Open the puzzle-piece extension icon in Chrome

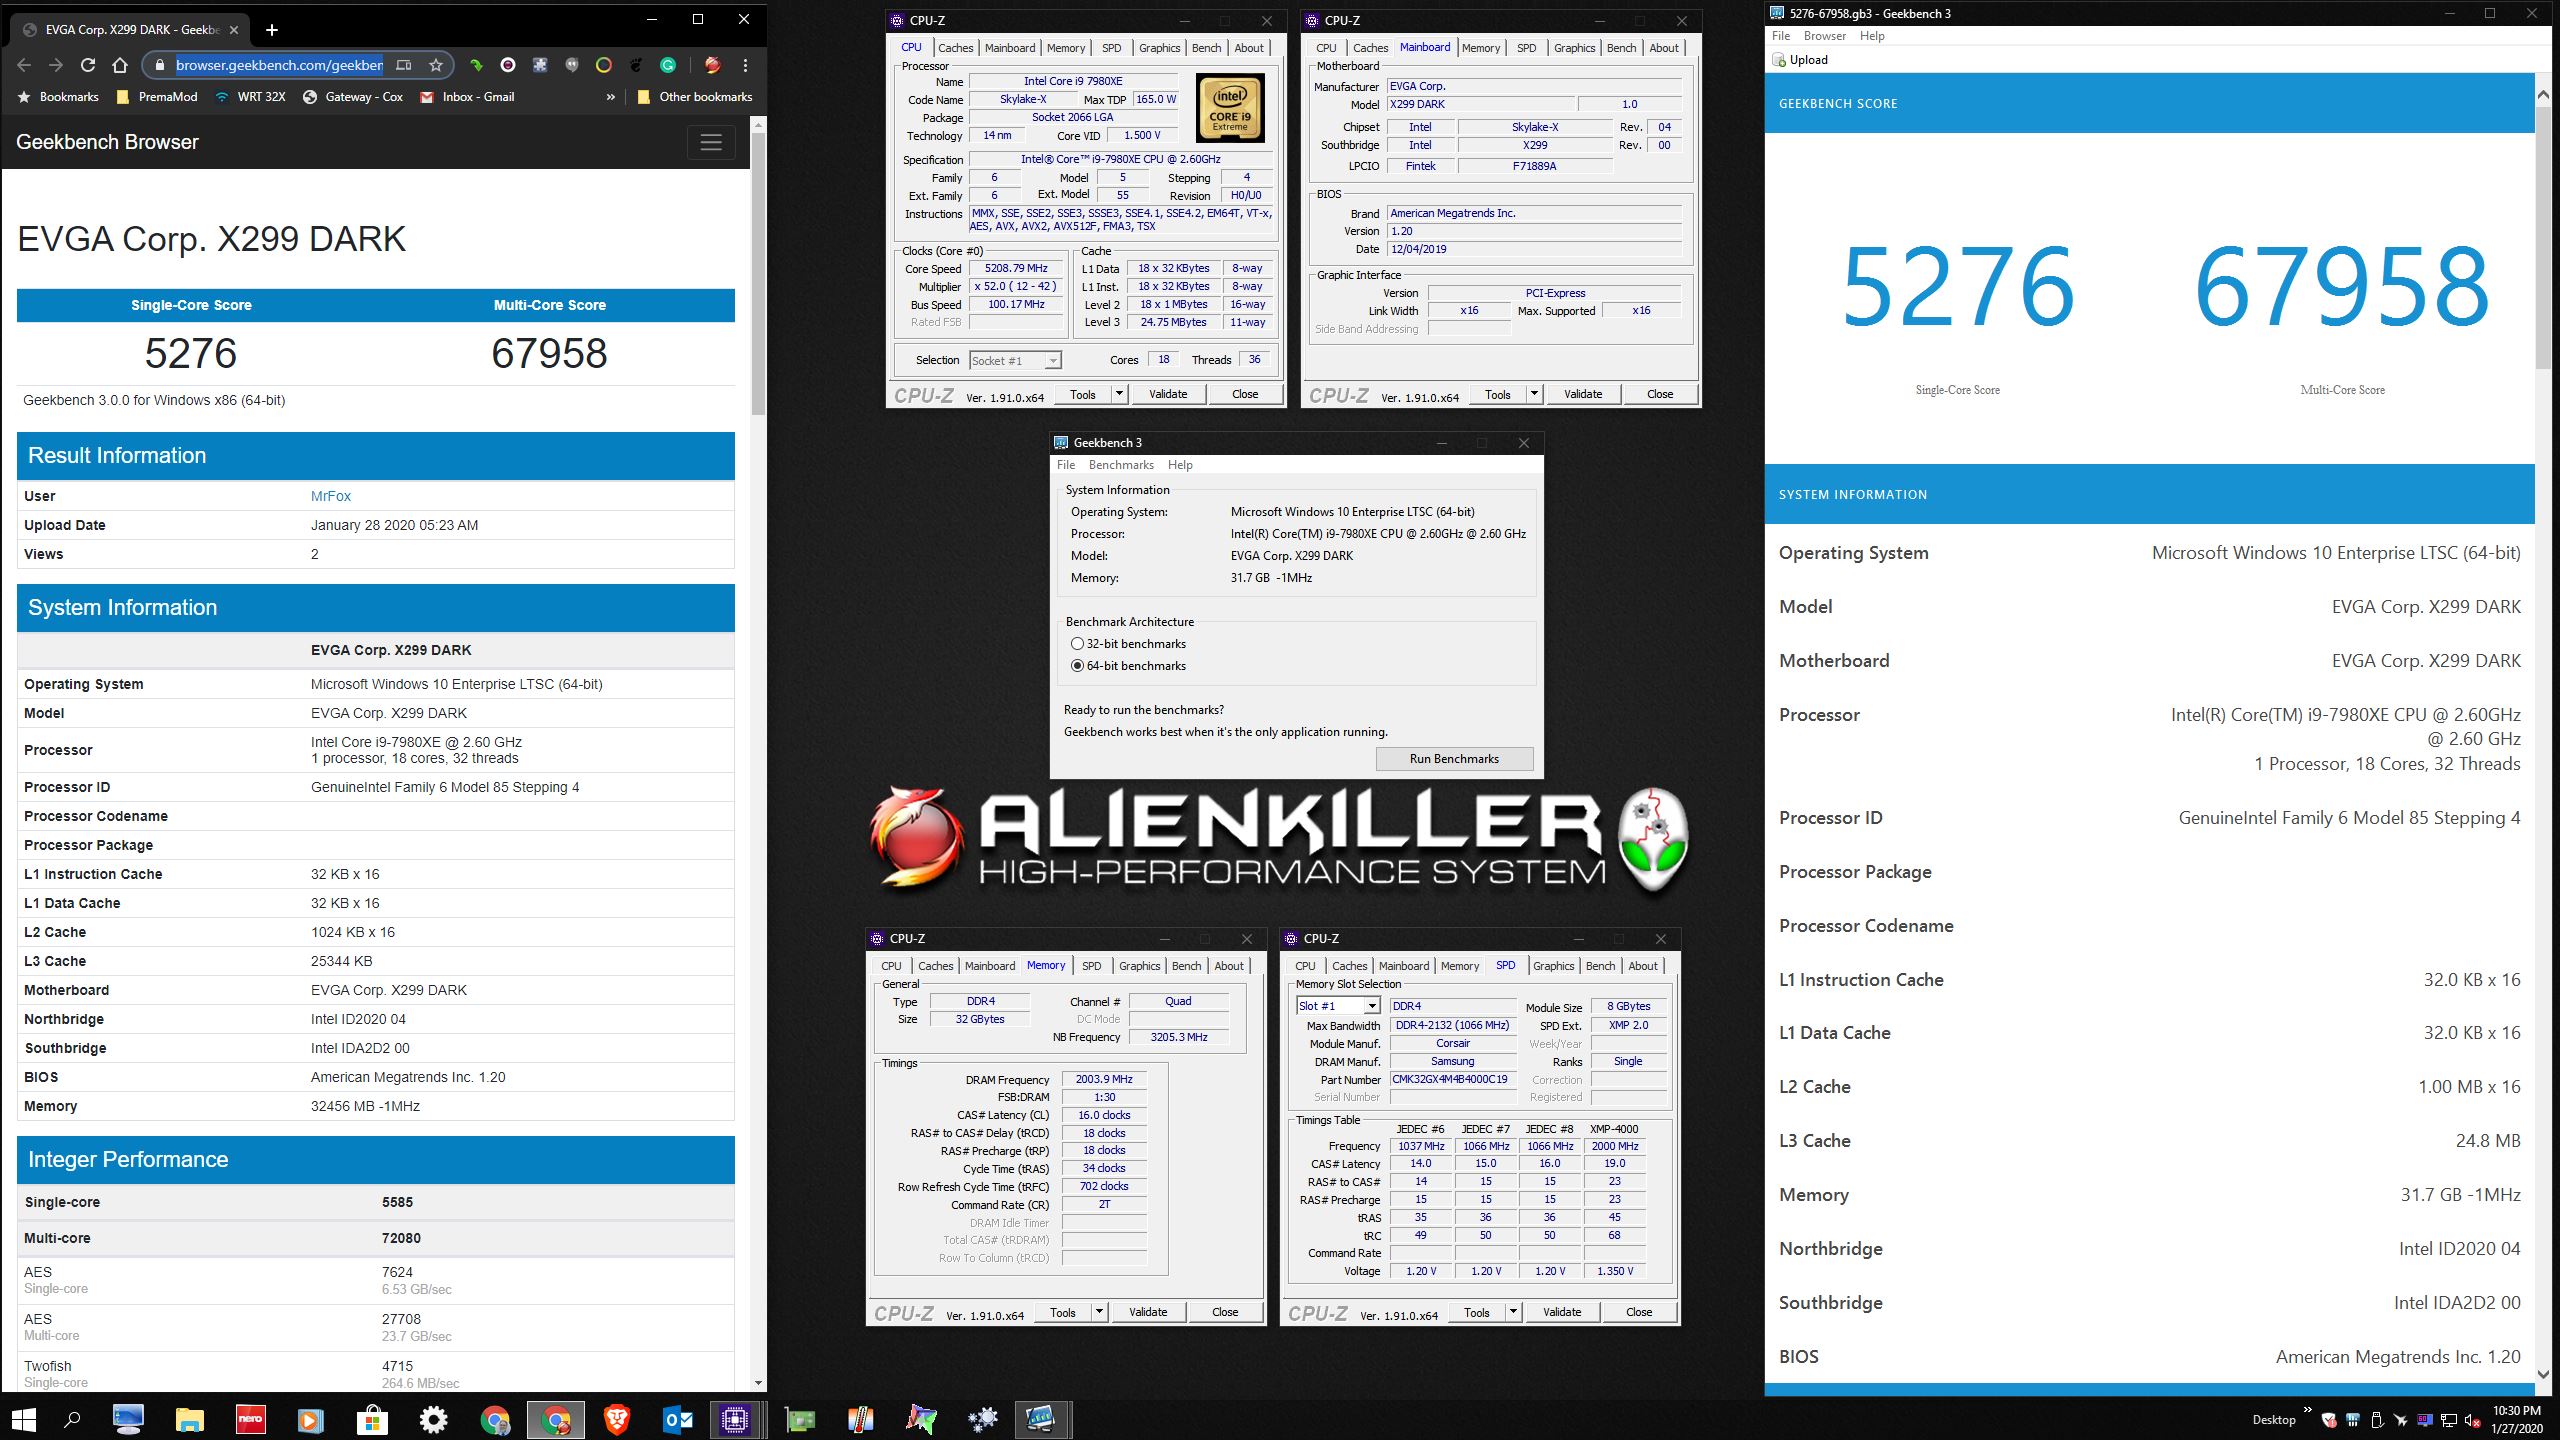click(x=540, y=65)
